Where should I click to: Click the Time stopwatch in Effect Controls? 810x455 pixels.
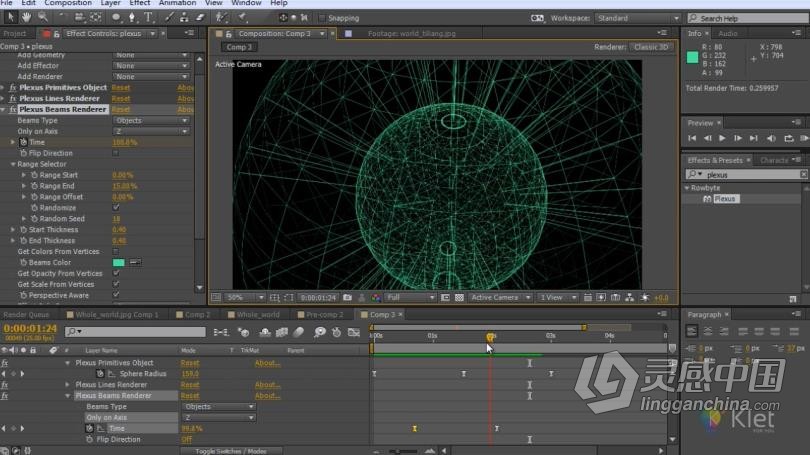click(23, 142)
